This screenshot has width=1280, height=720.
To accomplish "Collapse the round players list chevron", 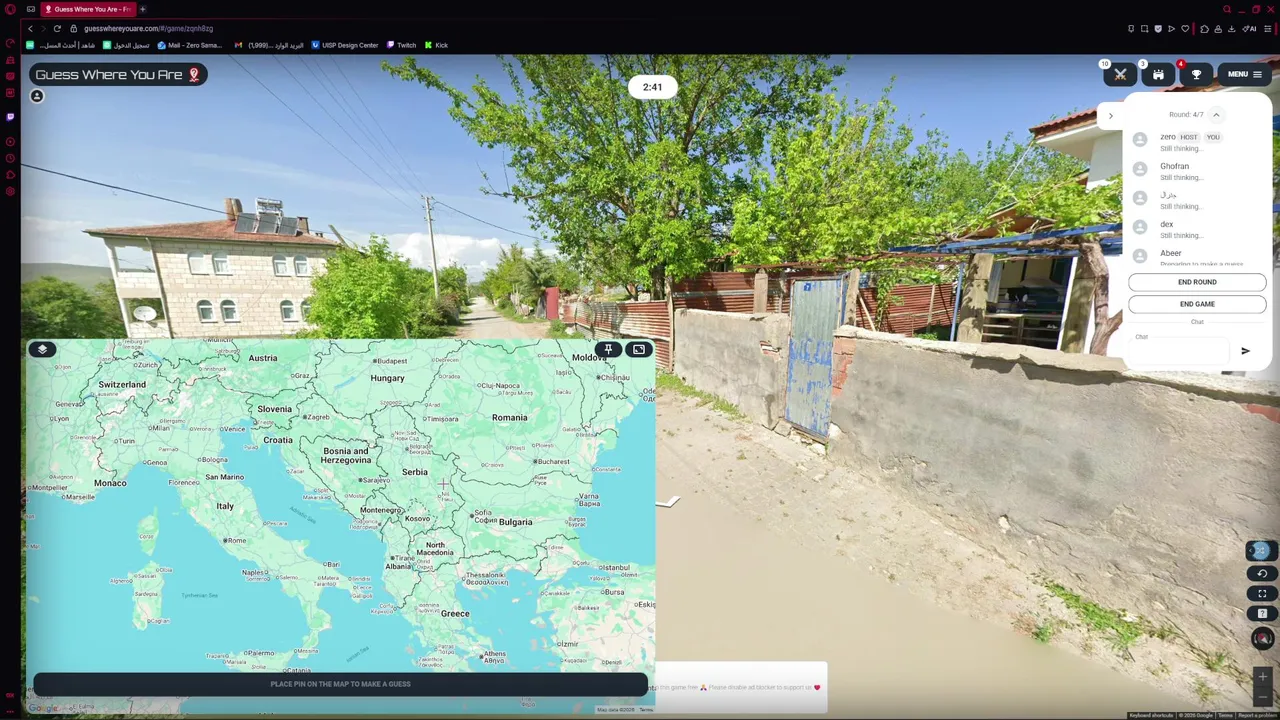I will (x=1216, y=115).
